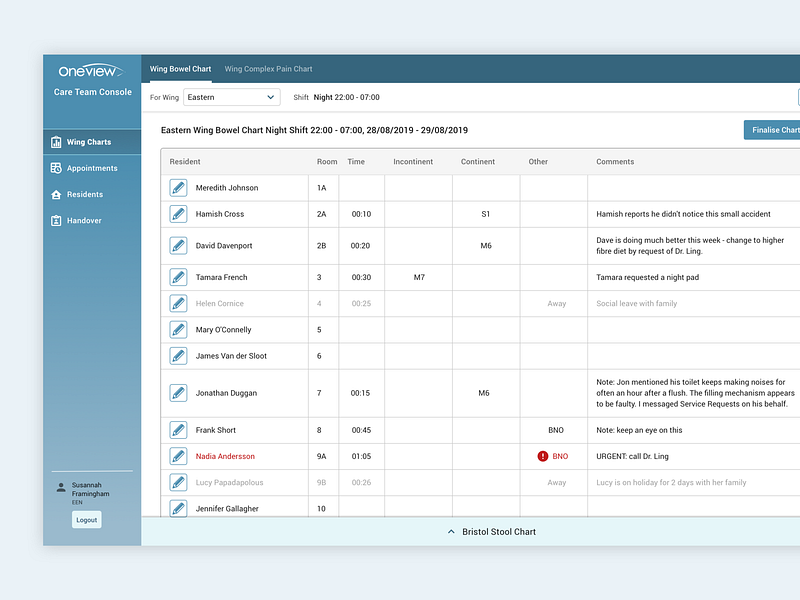This screenshot has width=800, height=600.
Task: Open the Handover section
Action: click(x=92, y=220)
